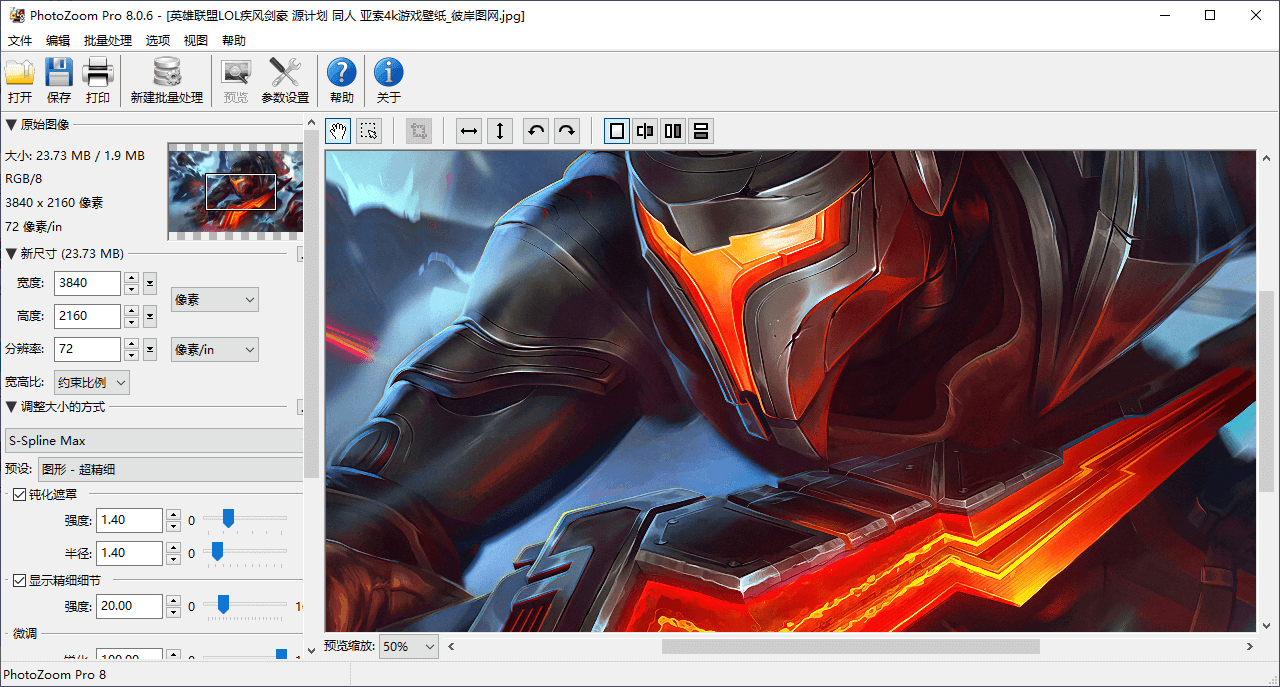Open the 视图 menu
Screen dimensions: 1280x687
[196, 41]
